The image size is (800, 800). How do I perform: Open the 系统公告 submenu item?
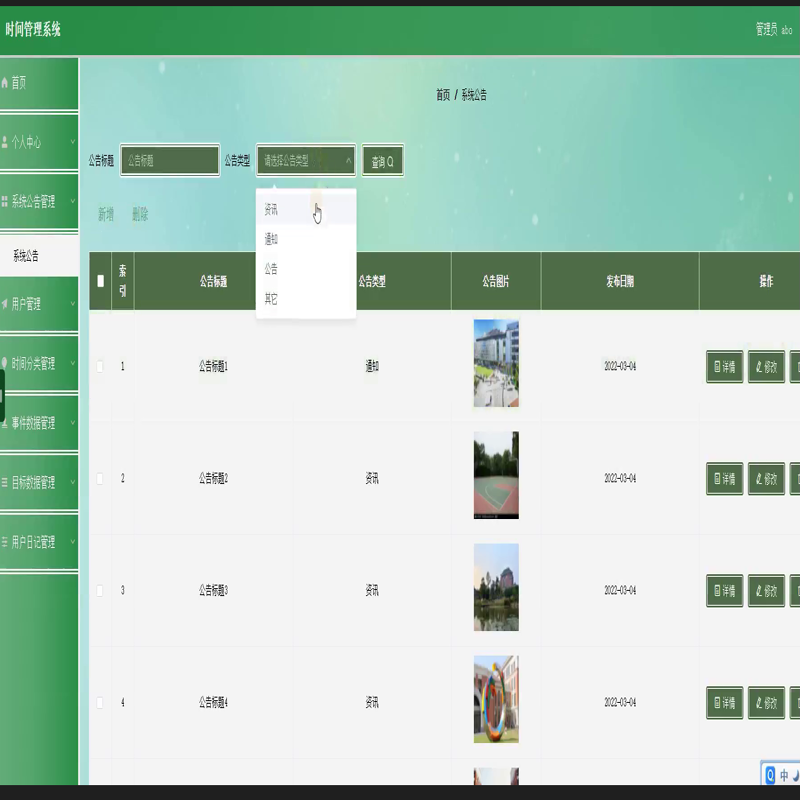point(39,256)
